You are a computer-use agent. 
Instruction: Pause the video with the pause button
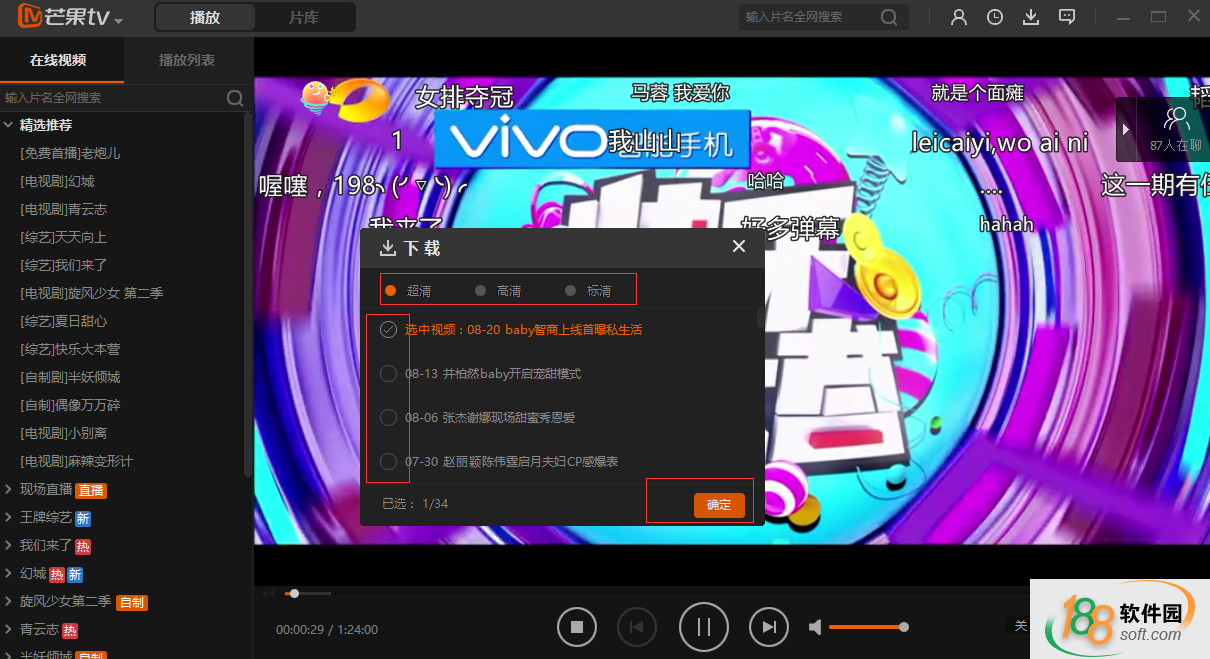pyautogui.click(x=703, y=627)
